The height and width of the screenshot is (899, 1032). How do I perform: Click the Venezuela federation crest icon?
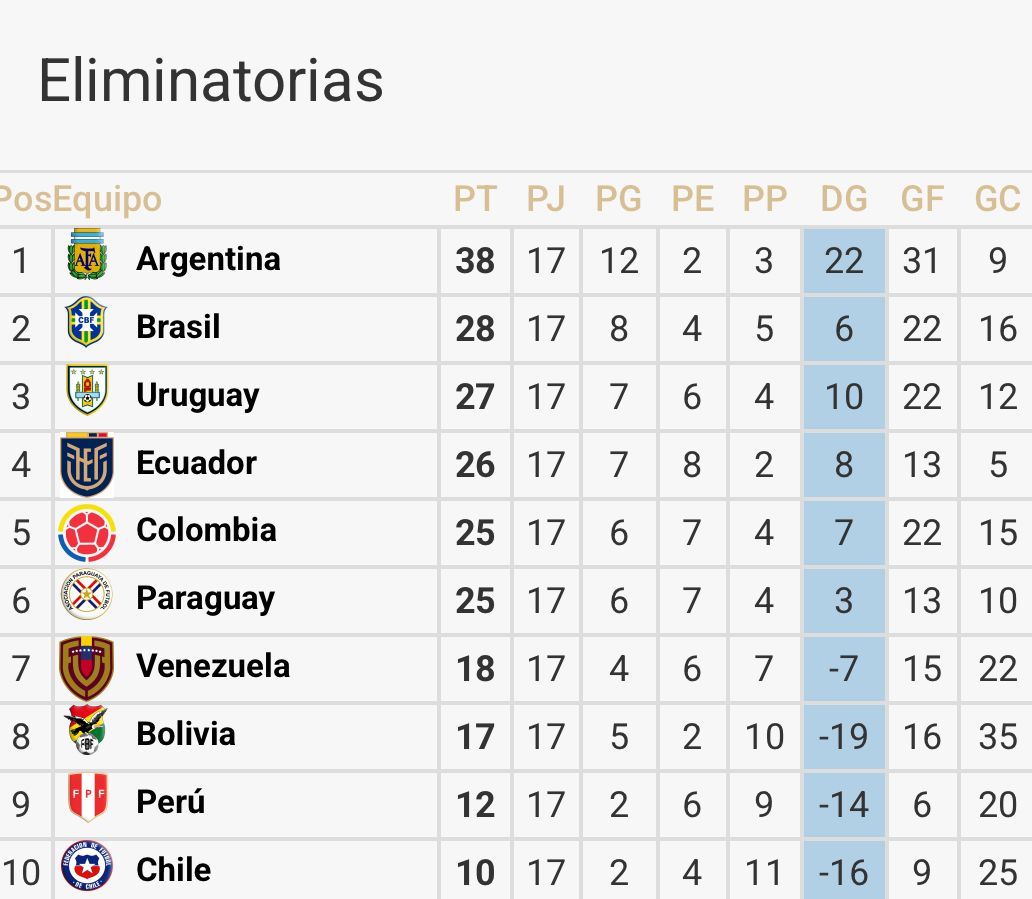point(87,667)
